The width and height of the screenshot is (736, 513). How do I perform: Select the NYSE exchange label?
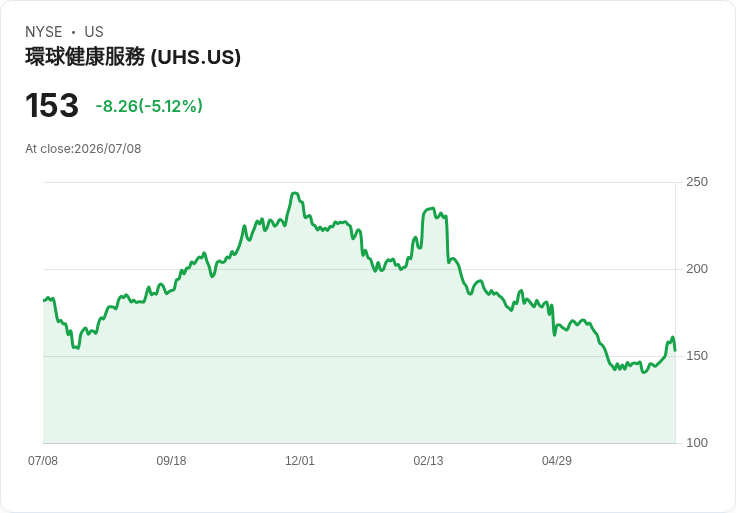pos(44,32)
